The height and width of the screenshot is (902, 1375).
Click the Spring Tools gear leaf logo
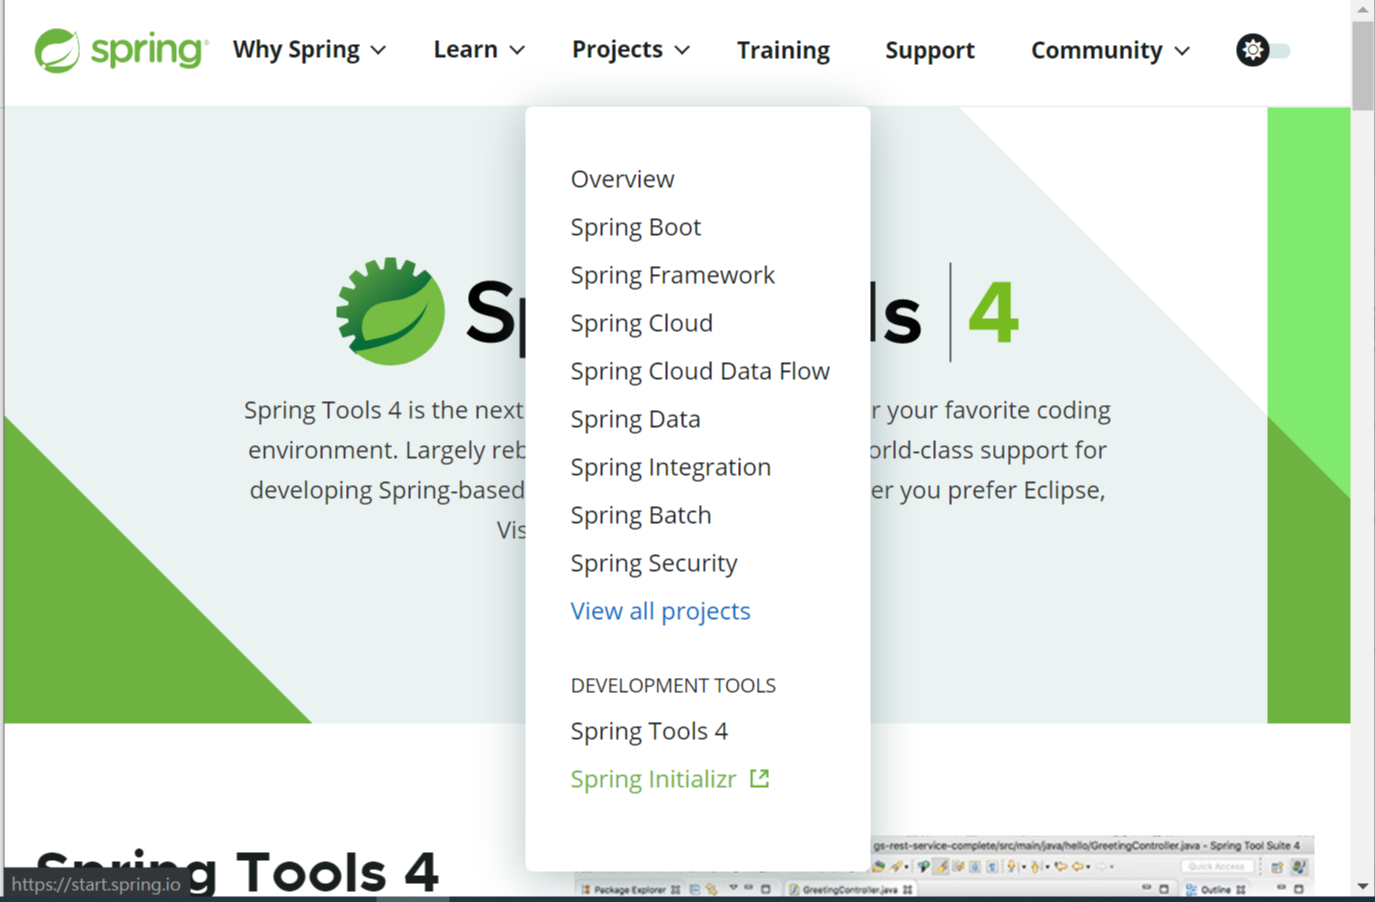[x=391, y=311]
